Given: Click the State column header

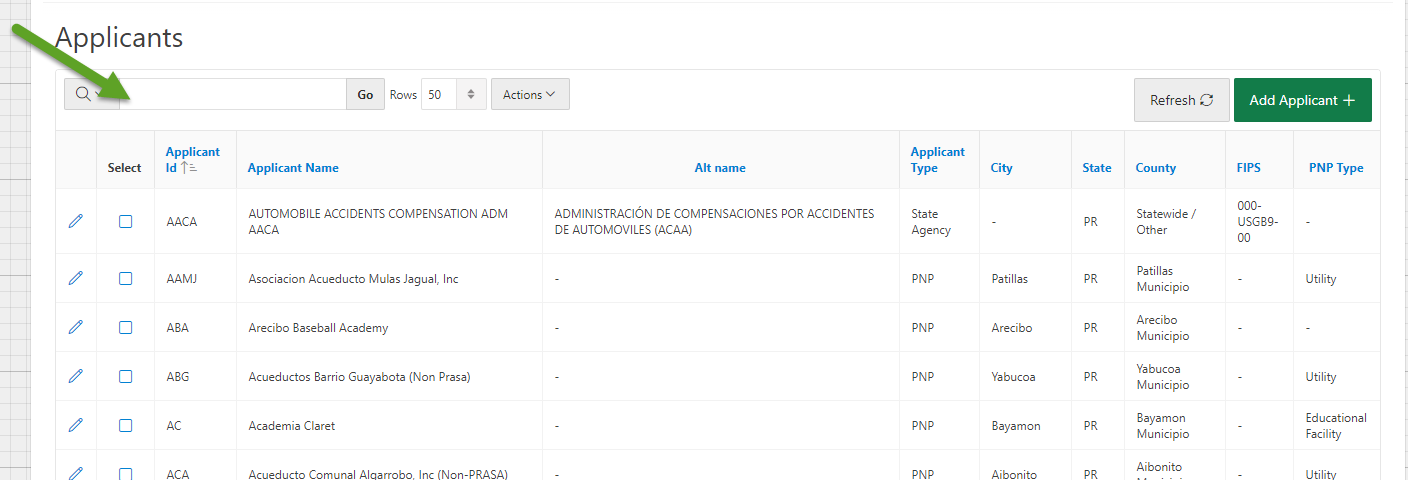Looking at the screenshot, I should click(x=1096, y=168).
